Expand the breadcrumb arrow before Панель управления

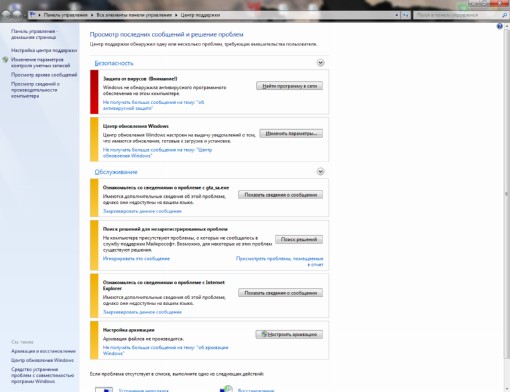coord(40,15)
